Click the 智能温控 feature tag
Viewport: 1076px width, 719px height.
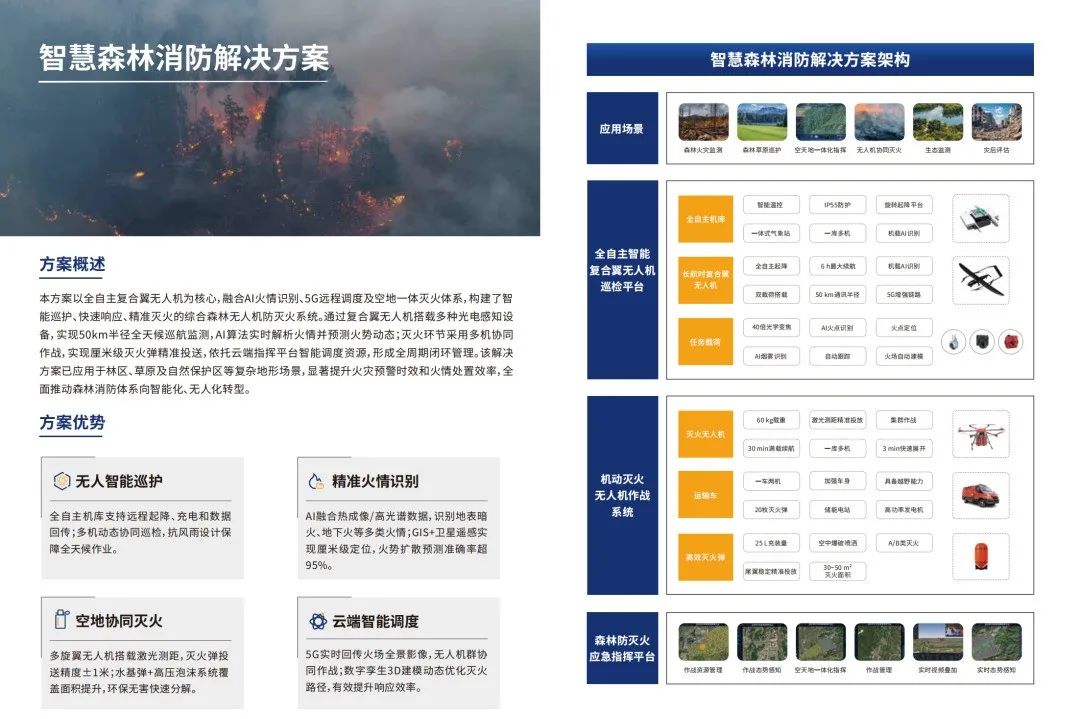770,205
